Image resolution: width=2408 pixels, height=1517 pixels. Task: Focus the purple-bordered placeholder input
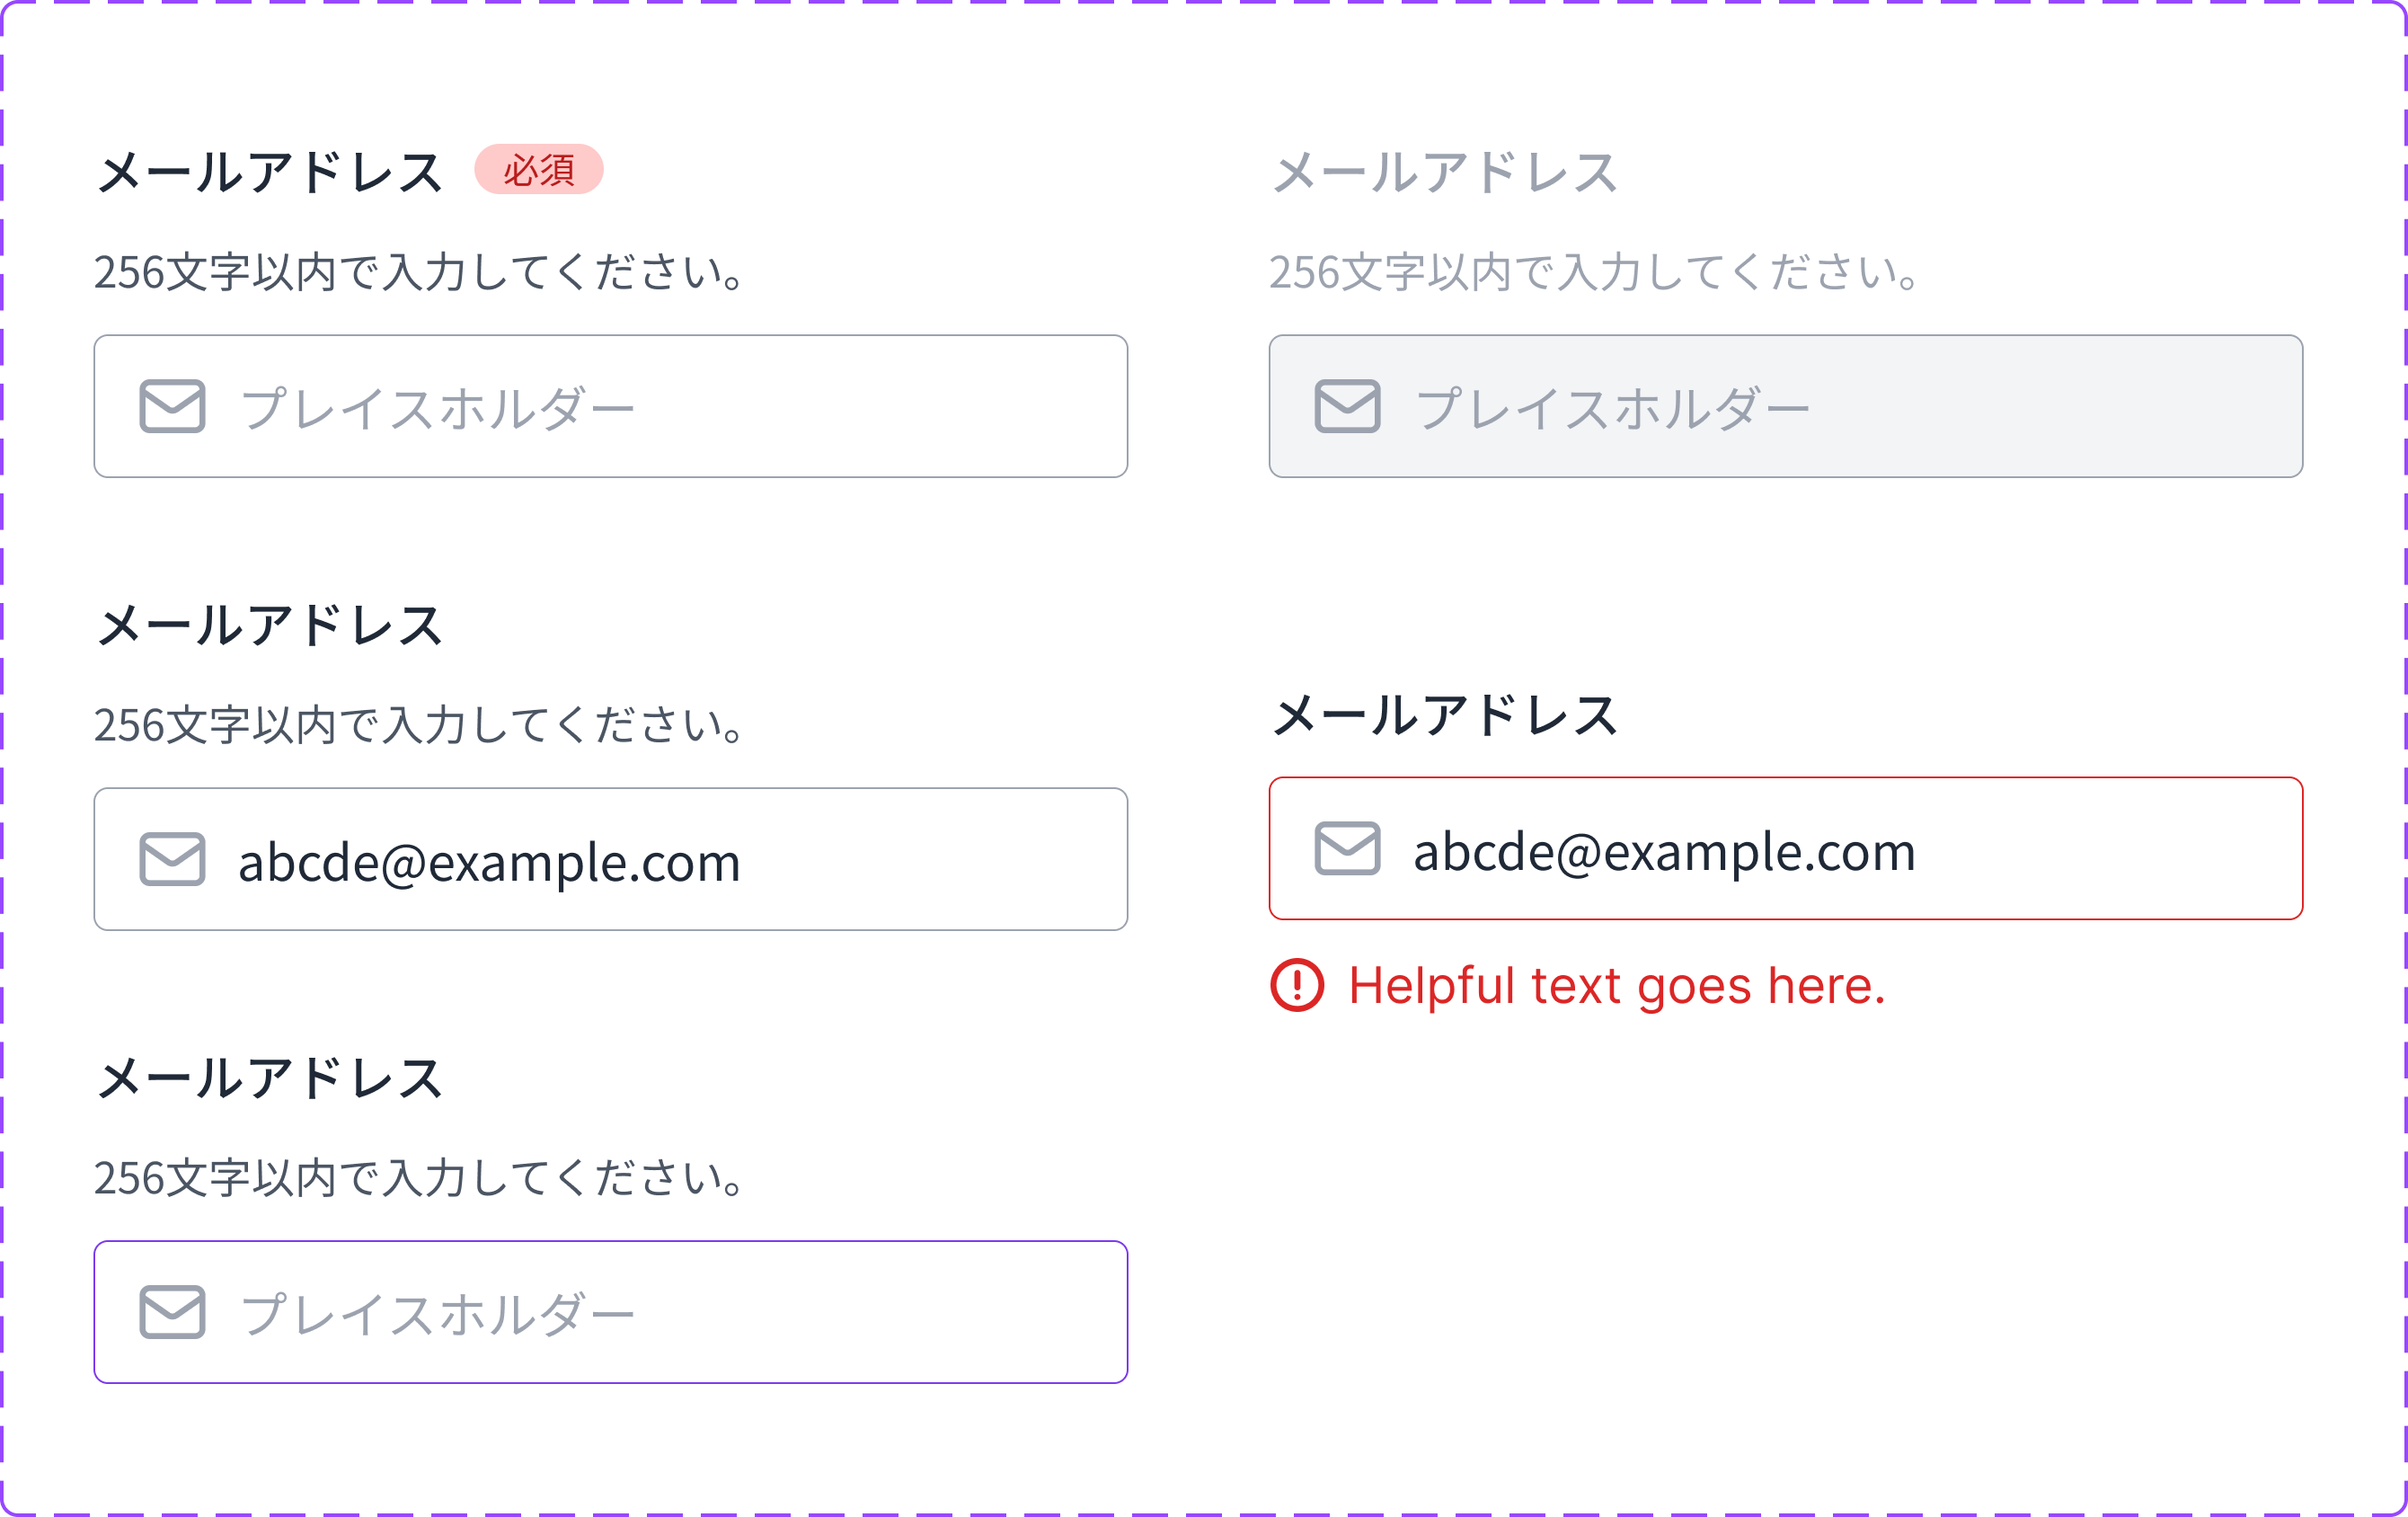point(680,1312)
